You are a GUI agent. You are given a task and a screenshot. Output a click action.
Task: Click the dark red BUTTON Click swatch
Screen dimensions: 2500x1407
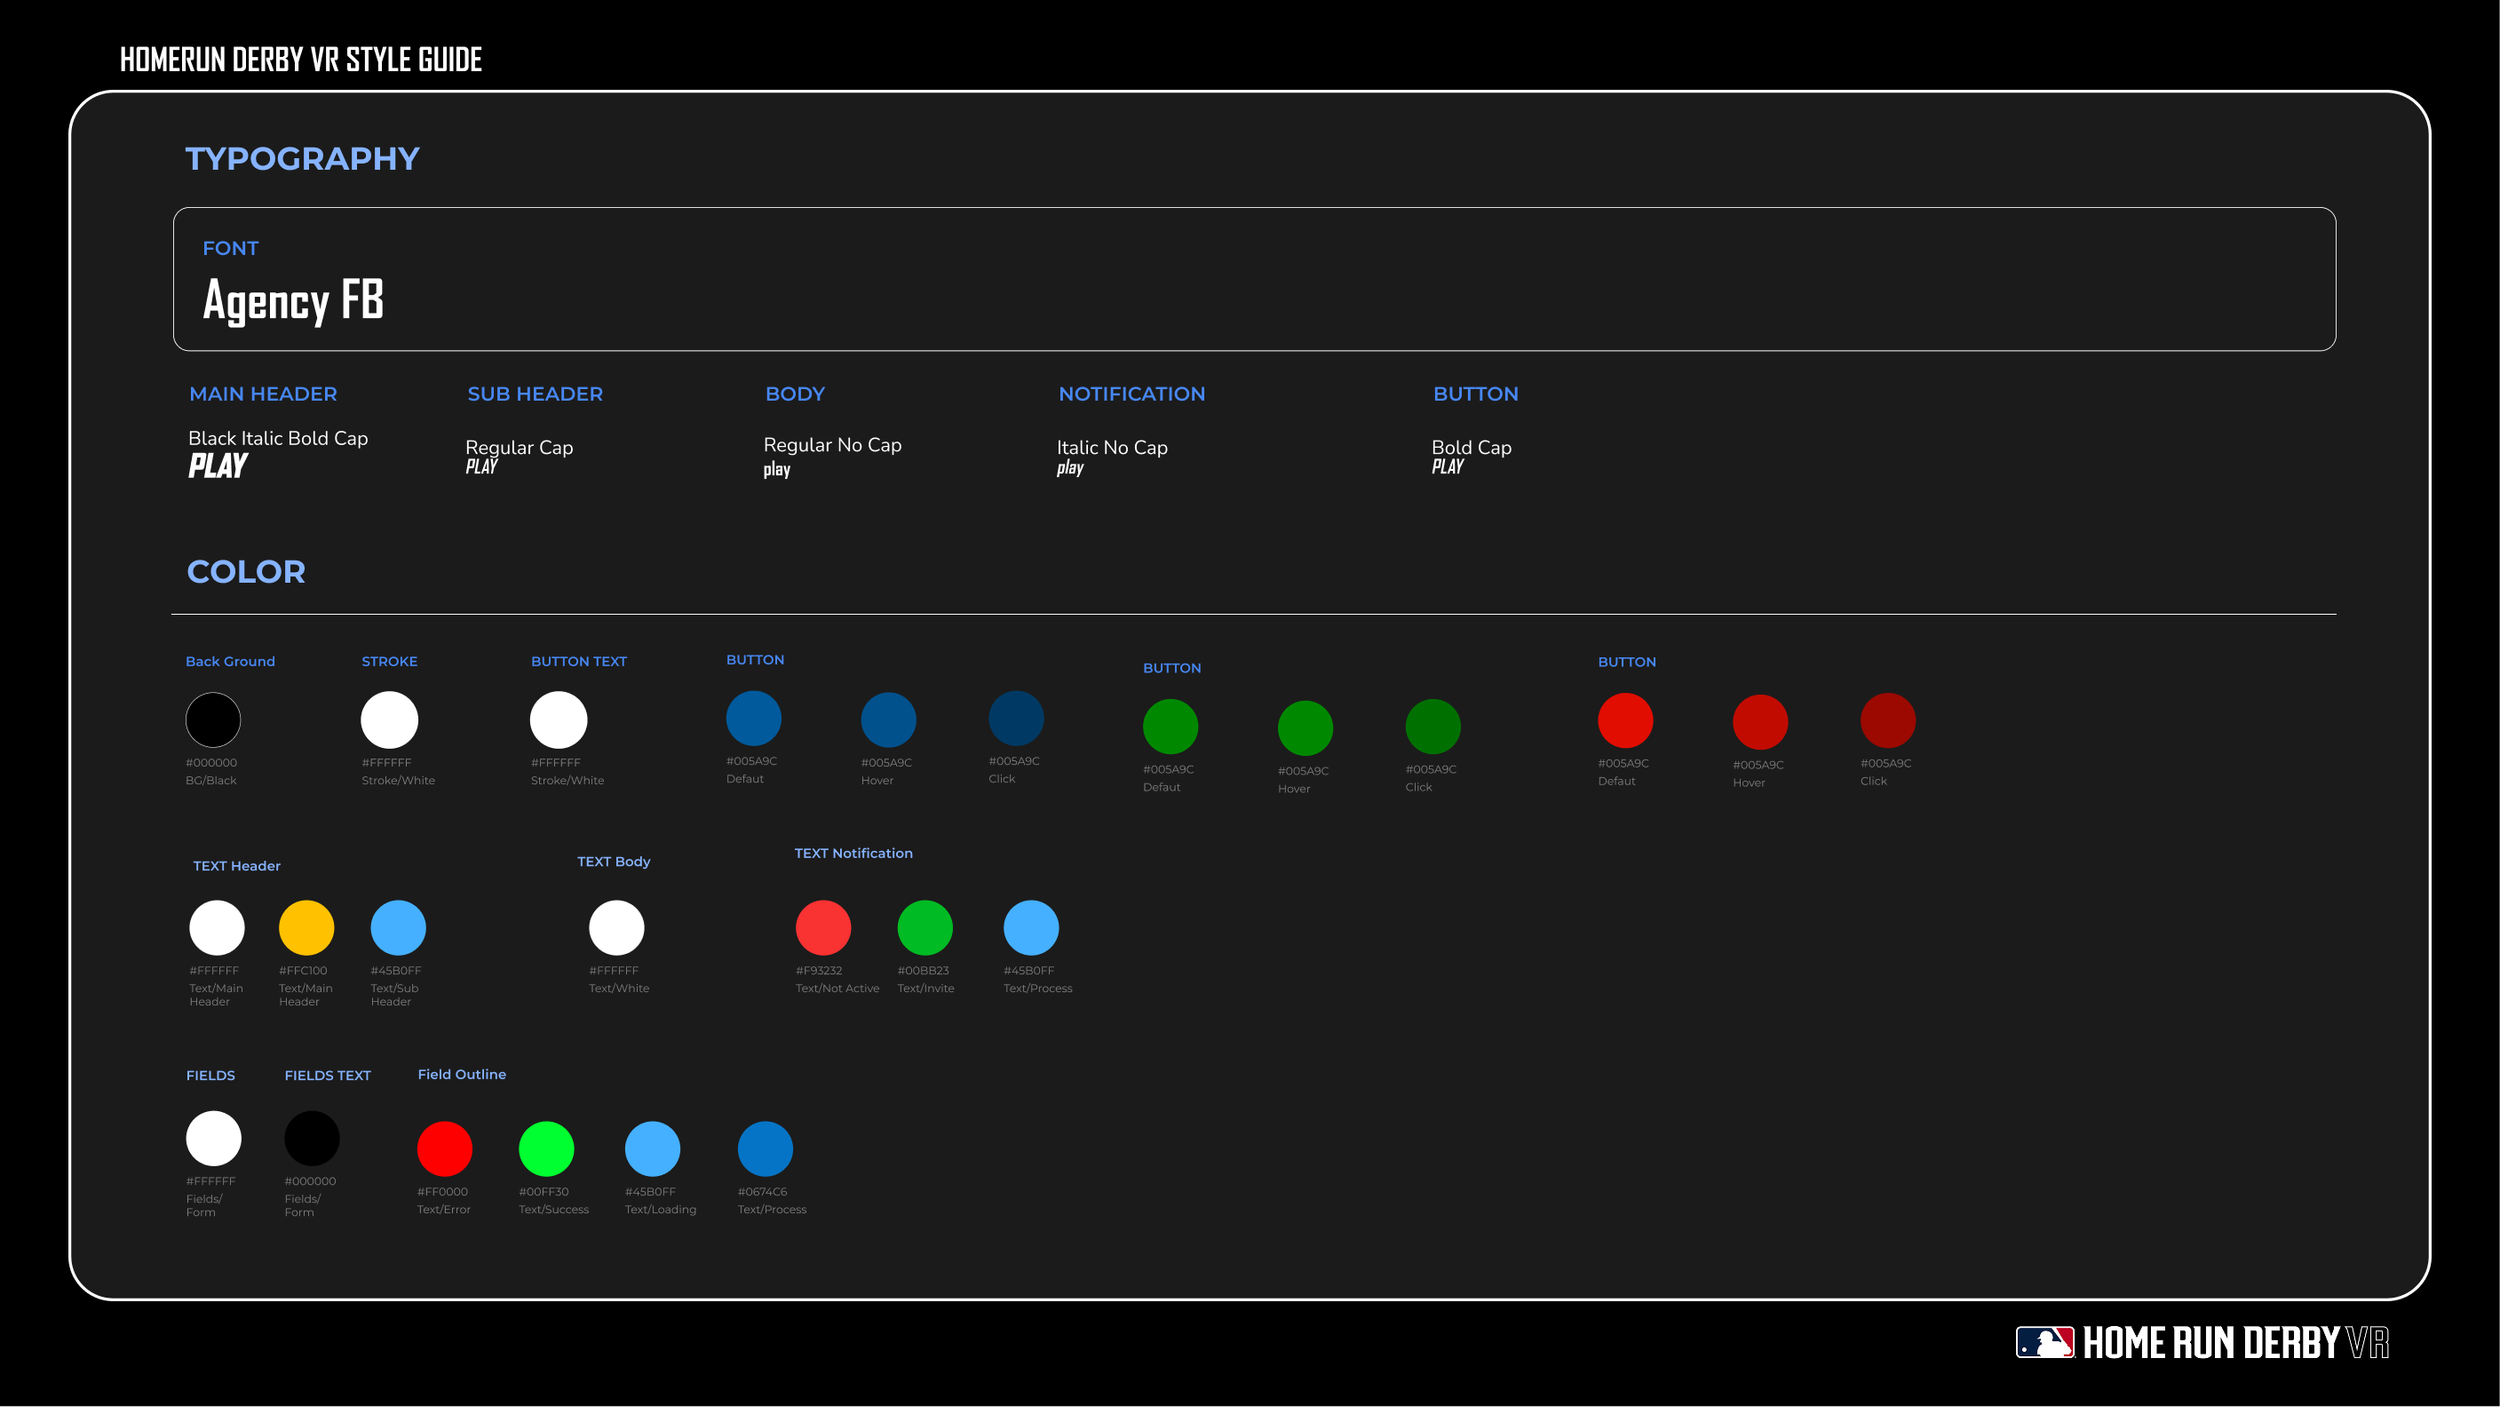pos(1887,721)
